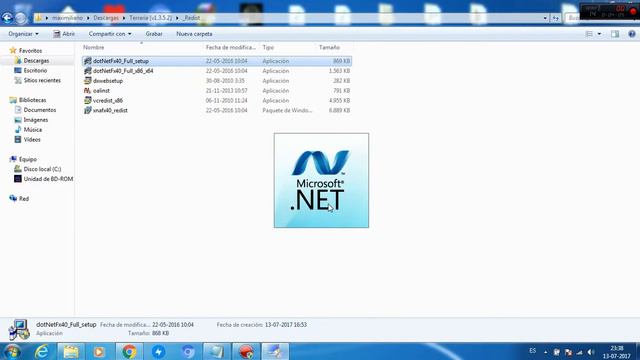
Task: Sort by the Tipo column header
Action: click(268, 47)
